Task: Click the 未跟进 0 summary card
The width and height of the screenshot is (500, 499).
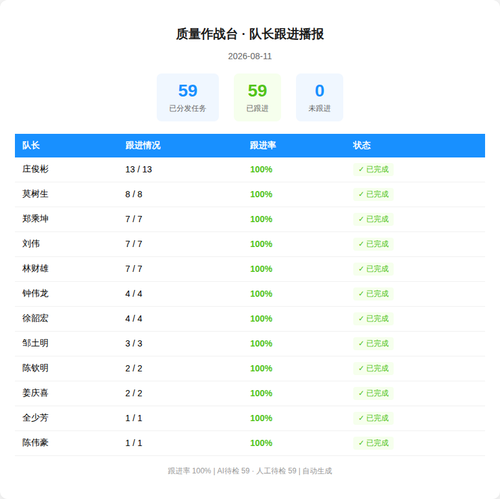Action: [x=319, y=97]
